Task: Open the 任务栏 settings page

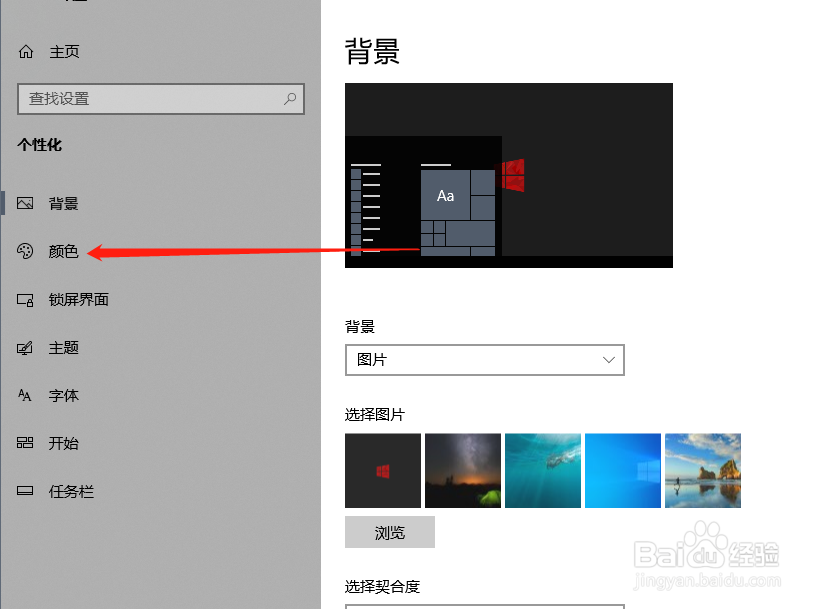Action: click(71, 492)
